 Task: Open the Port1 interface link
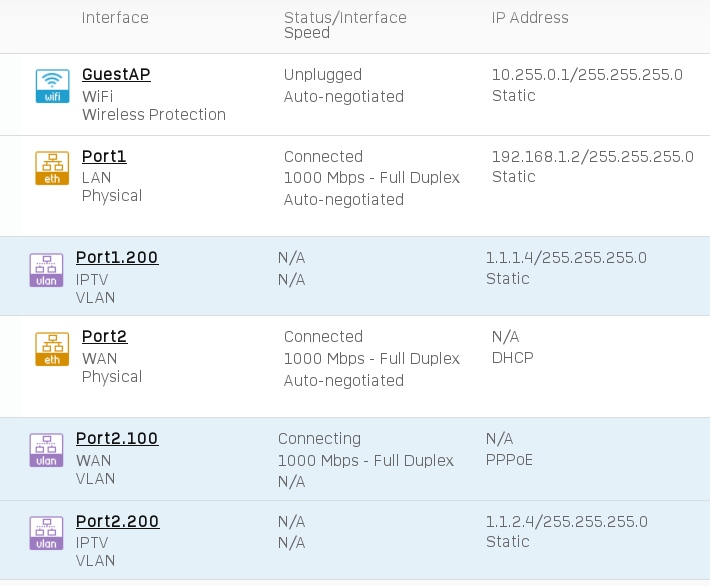coord(104,156)
